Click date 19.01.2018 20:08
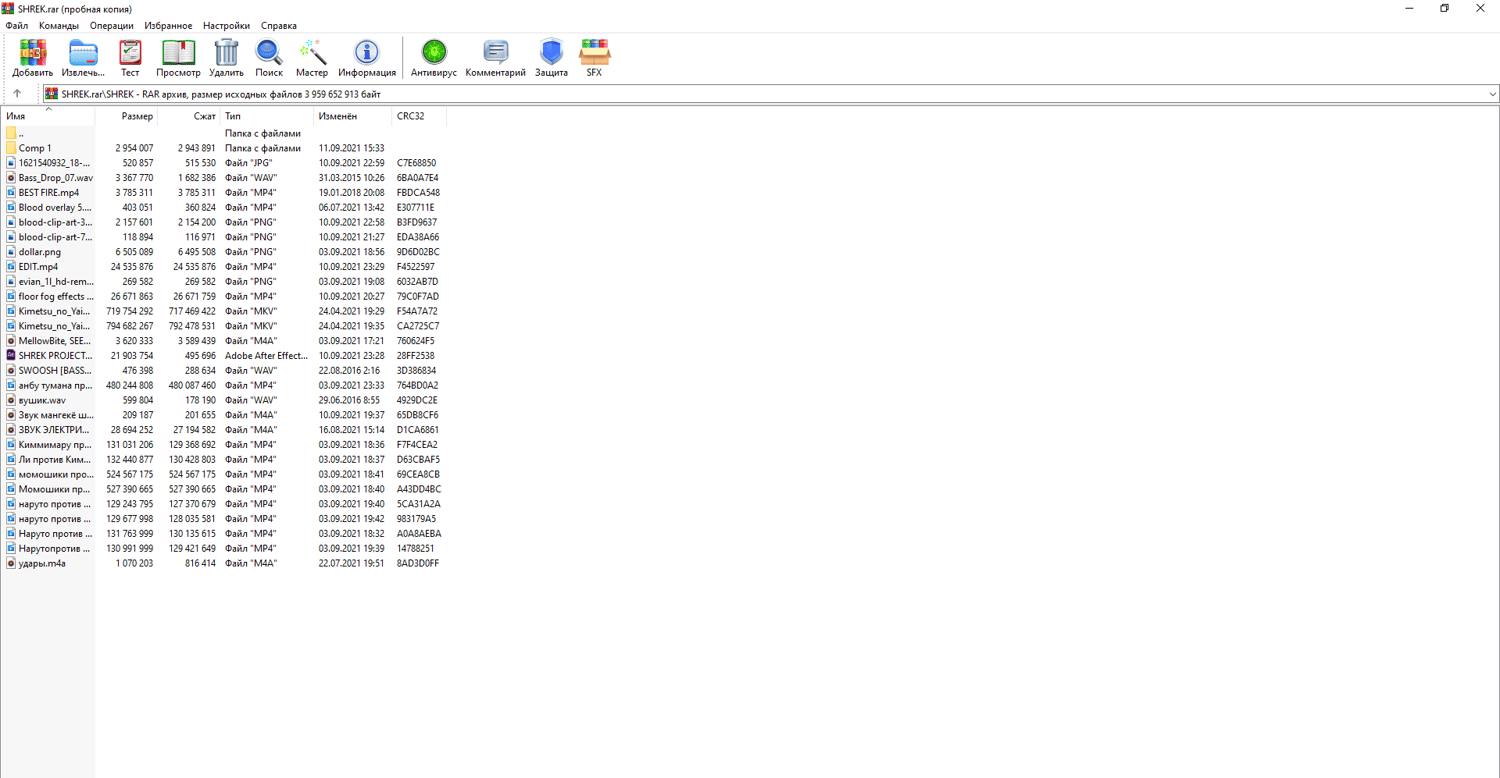1500x778 pixels. pyautogui.click(x=351, y=192)
